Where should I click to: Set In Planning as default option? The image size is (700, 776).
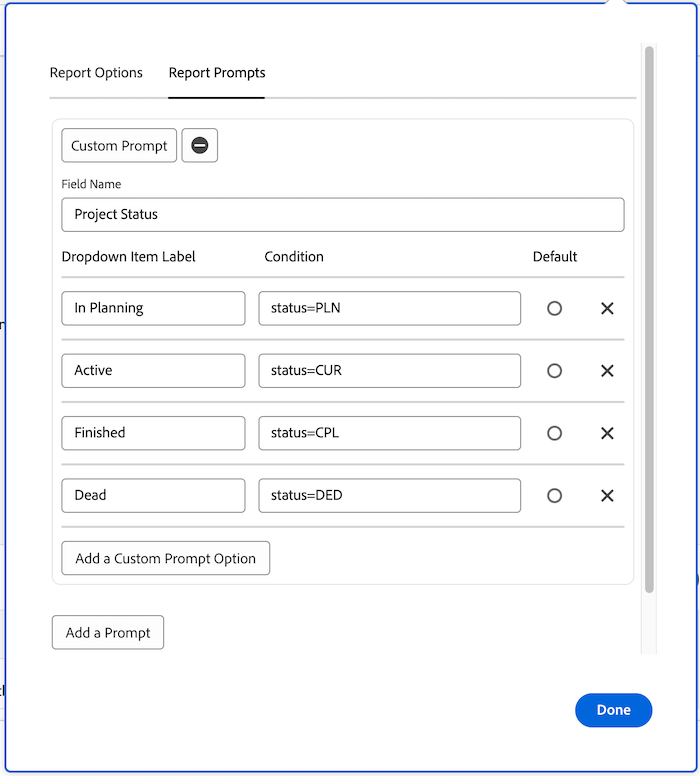tap(554, 309)
